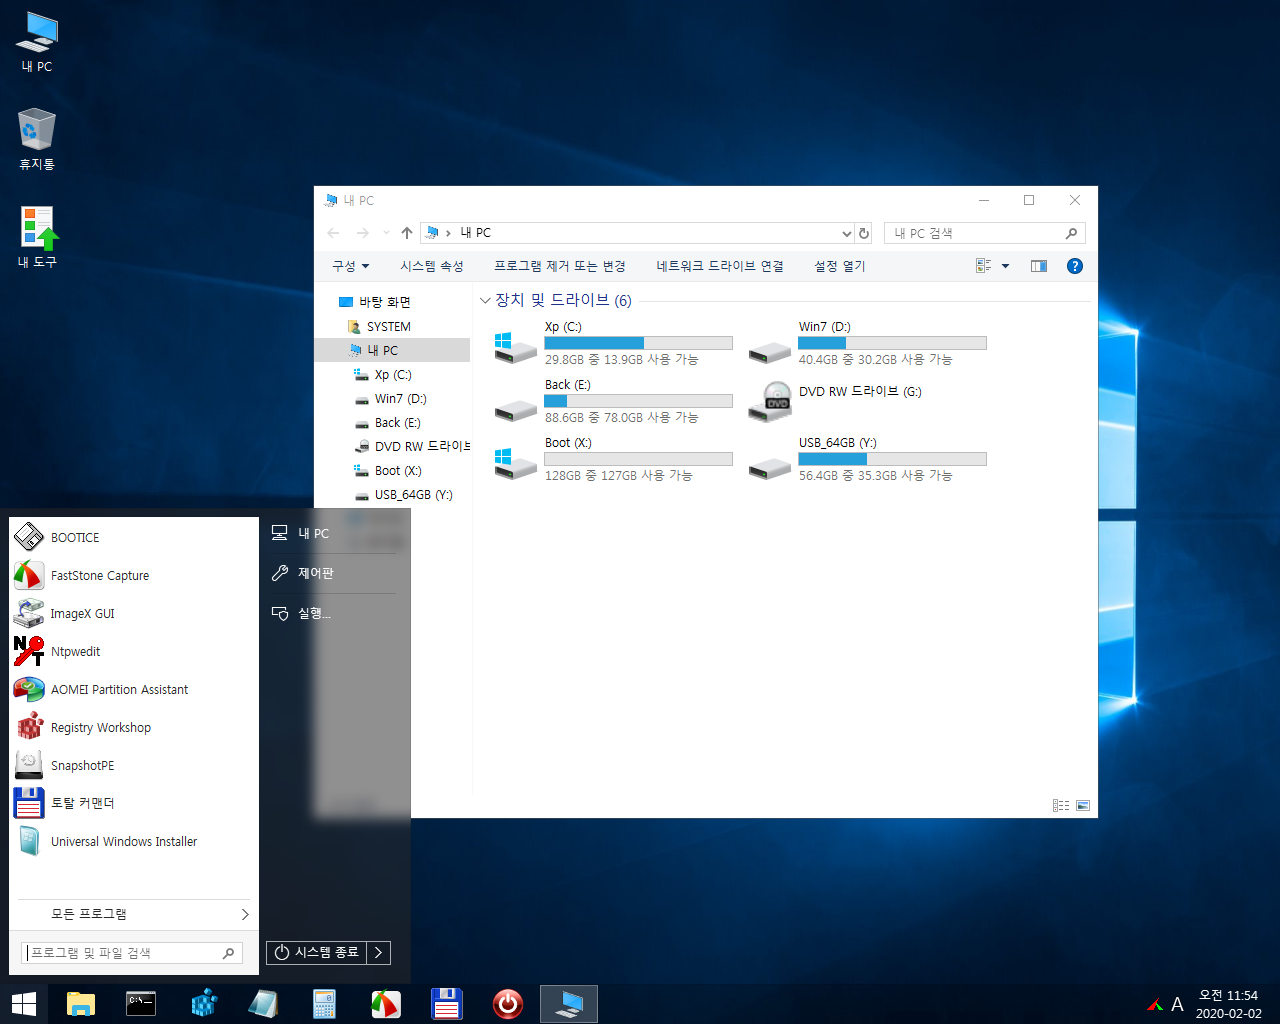Switch to details view in status bar
Viewport: 1280px width, 1024px height.
tap(1061, 805)
